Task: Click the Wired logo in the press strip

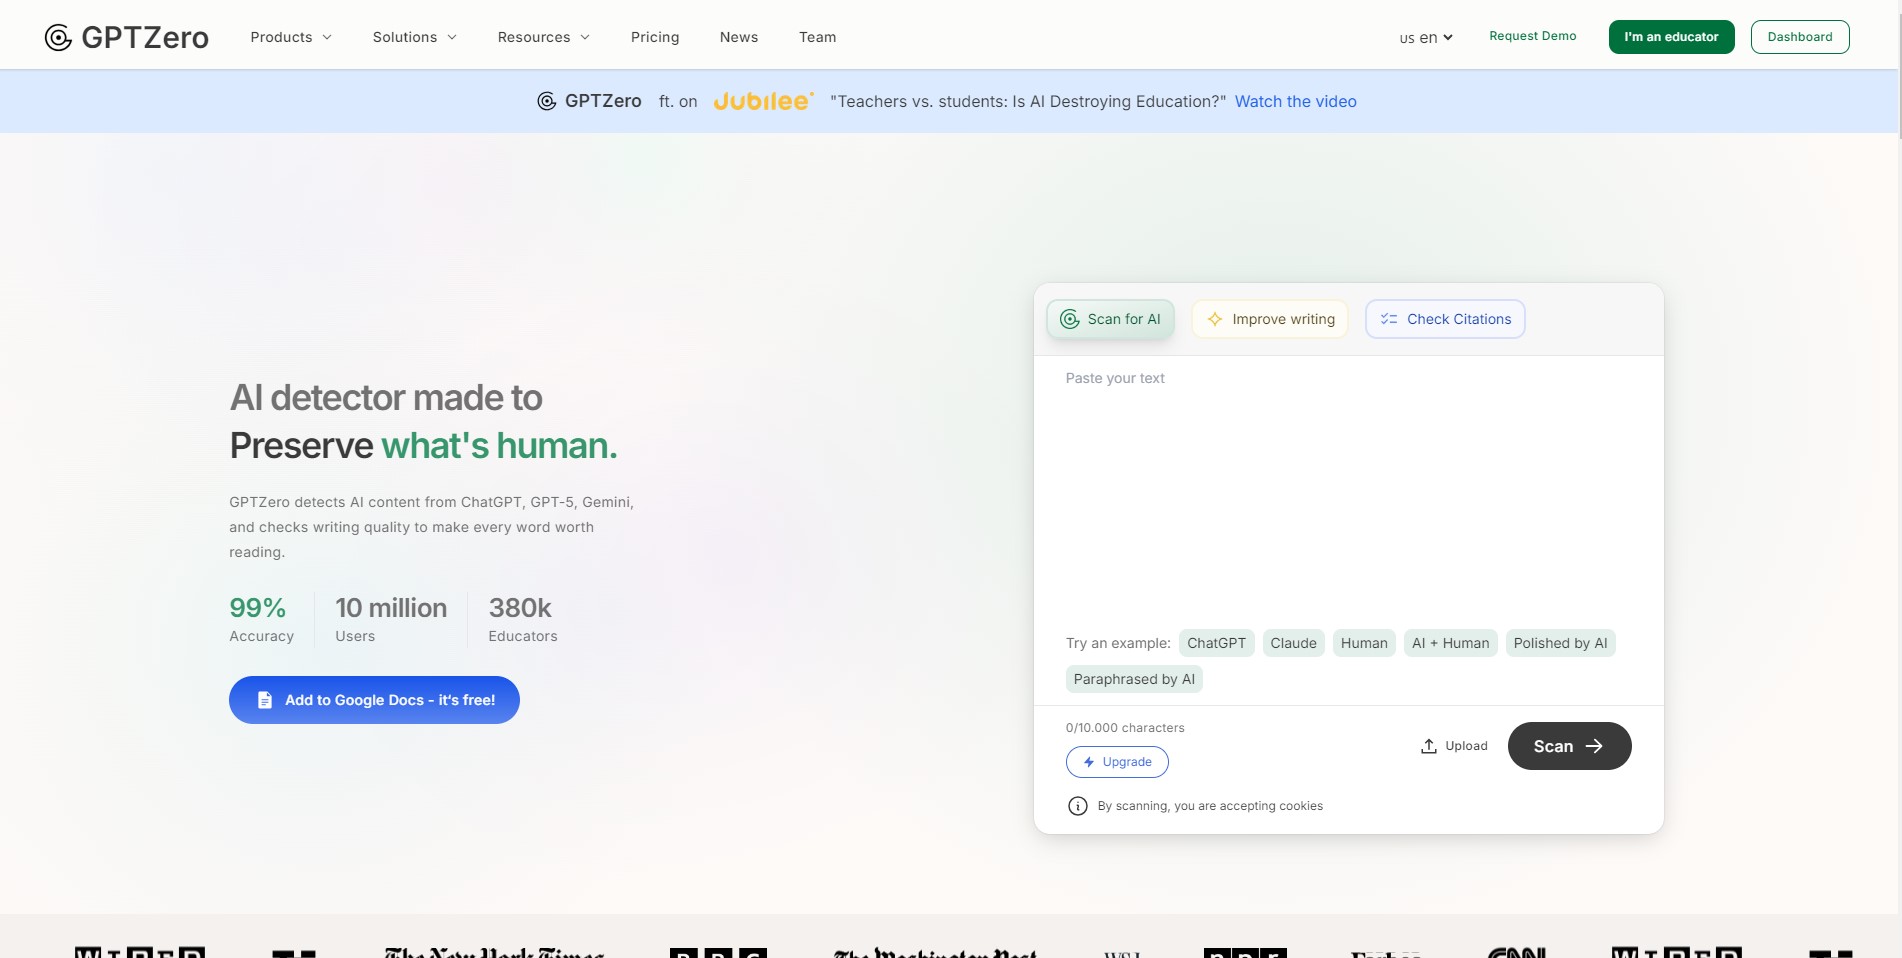Action: coord(140,951)
